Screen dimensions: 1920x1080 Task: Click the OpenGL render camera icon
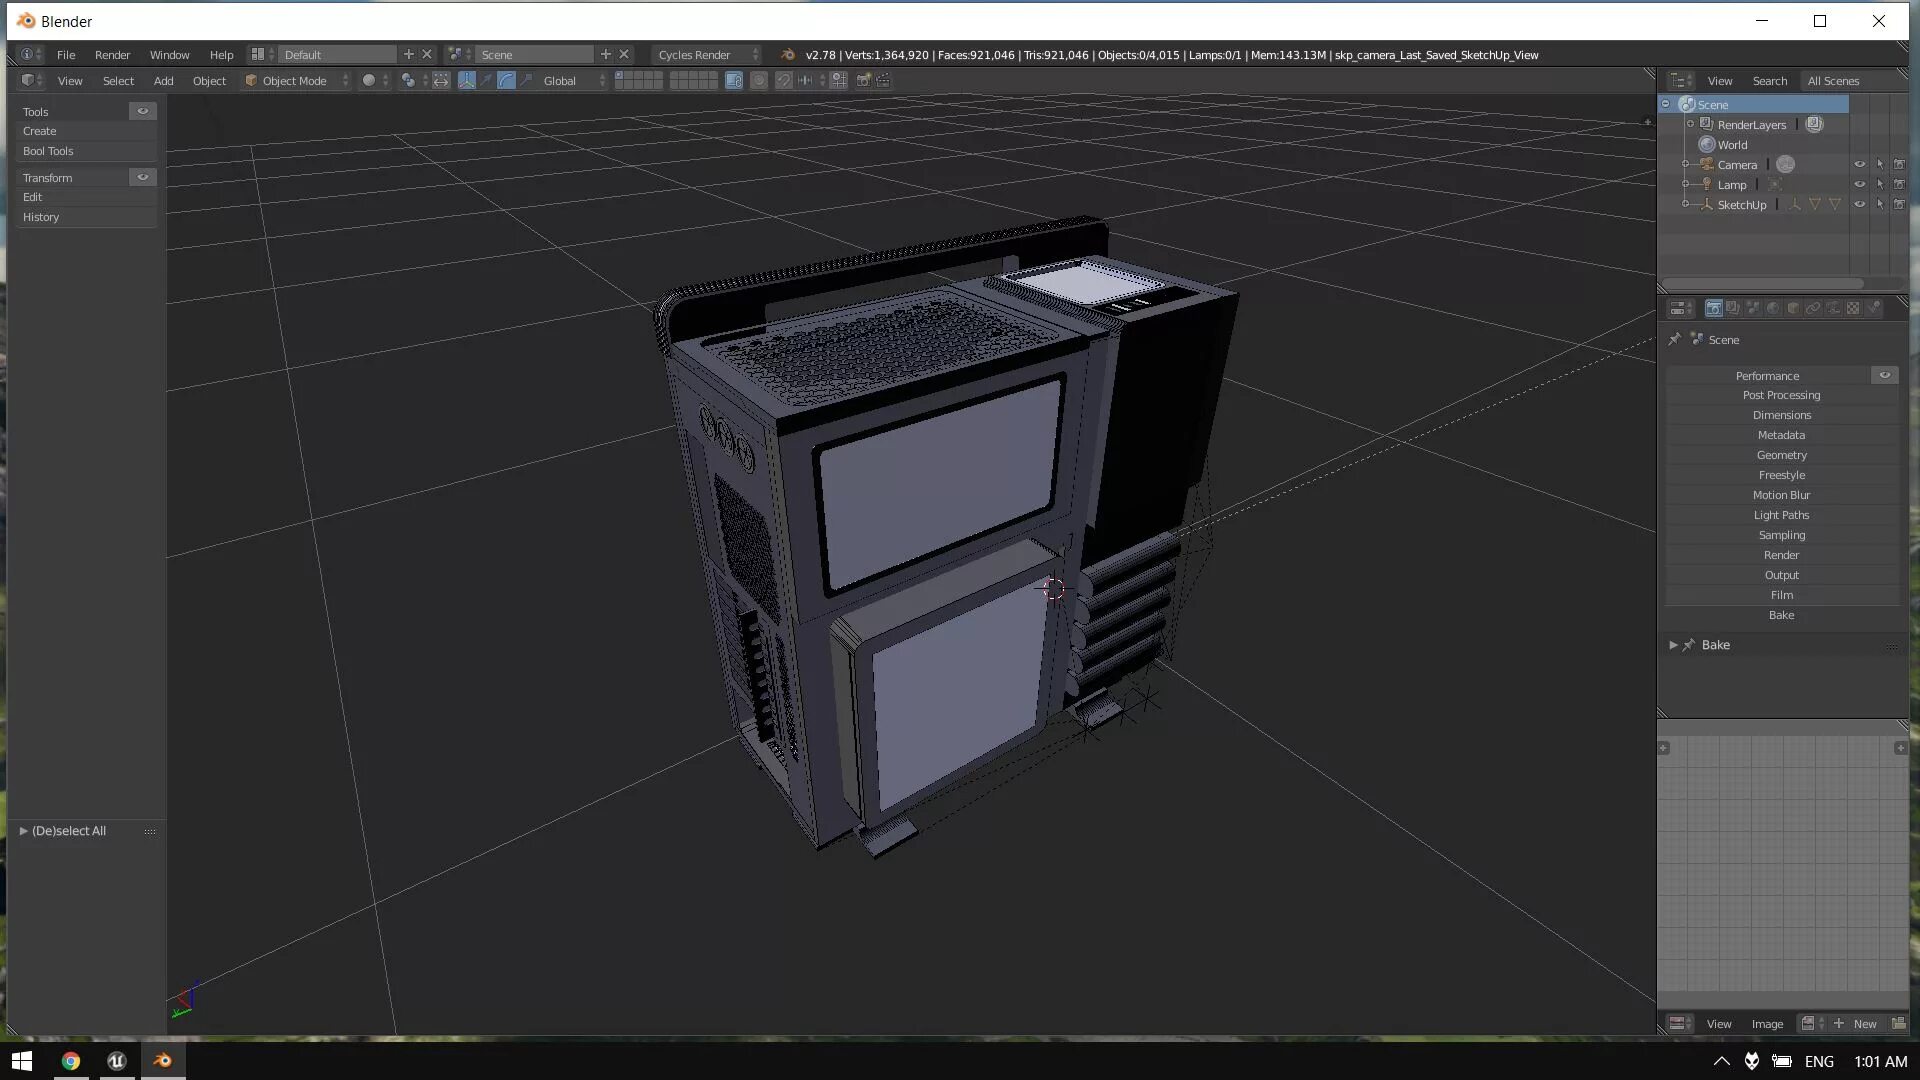[863, 81]
